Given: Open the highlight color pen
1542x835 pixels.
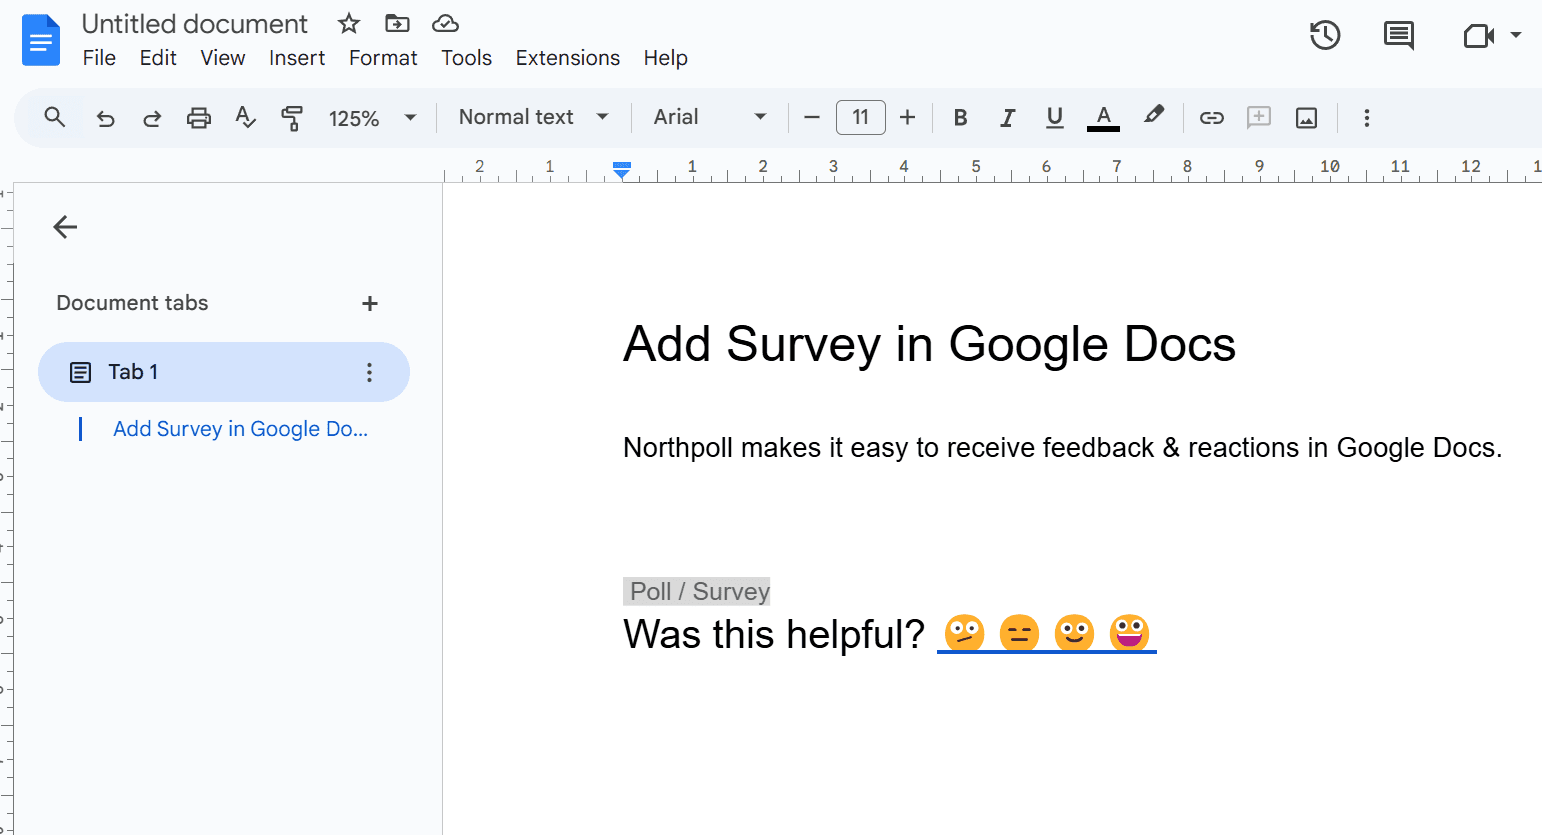Looking at the screenshot, I should (1154, 116).
